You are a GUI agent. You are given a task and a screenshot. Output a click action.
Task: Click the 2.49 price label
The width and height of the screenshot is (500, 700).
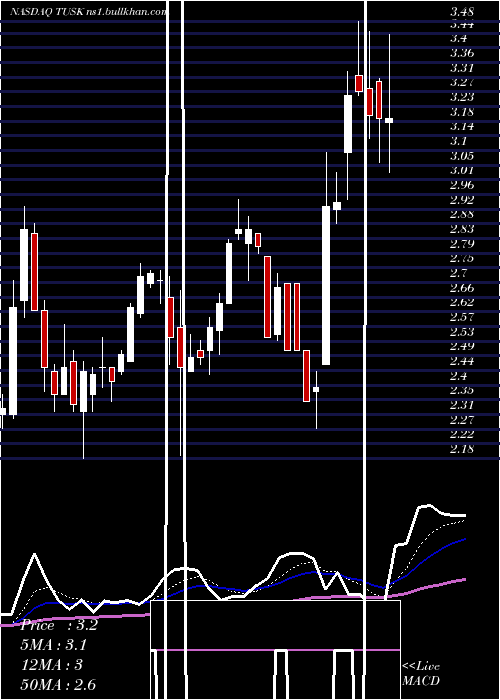462,346
